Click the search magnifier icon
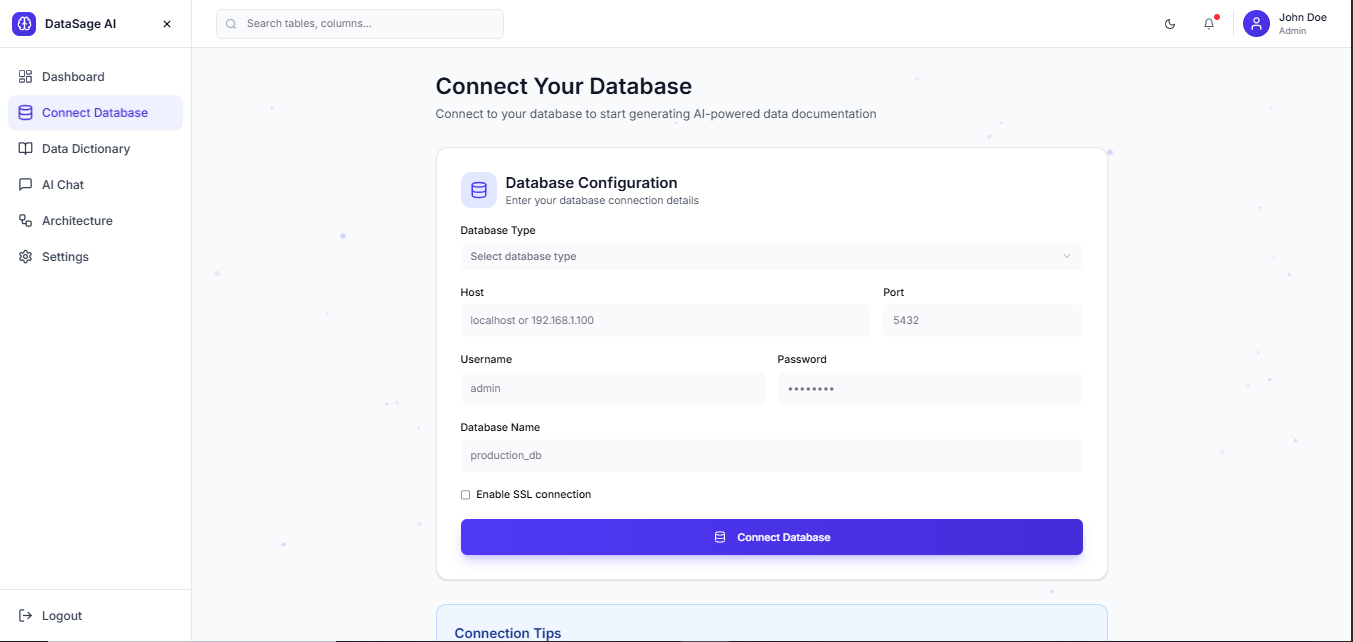The image size is (1353, 642). click(x=231, y=24)
